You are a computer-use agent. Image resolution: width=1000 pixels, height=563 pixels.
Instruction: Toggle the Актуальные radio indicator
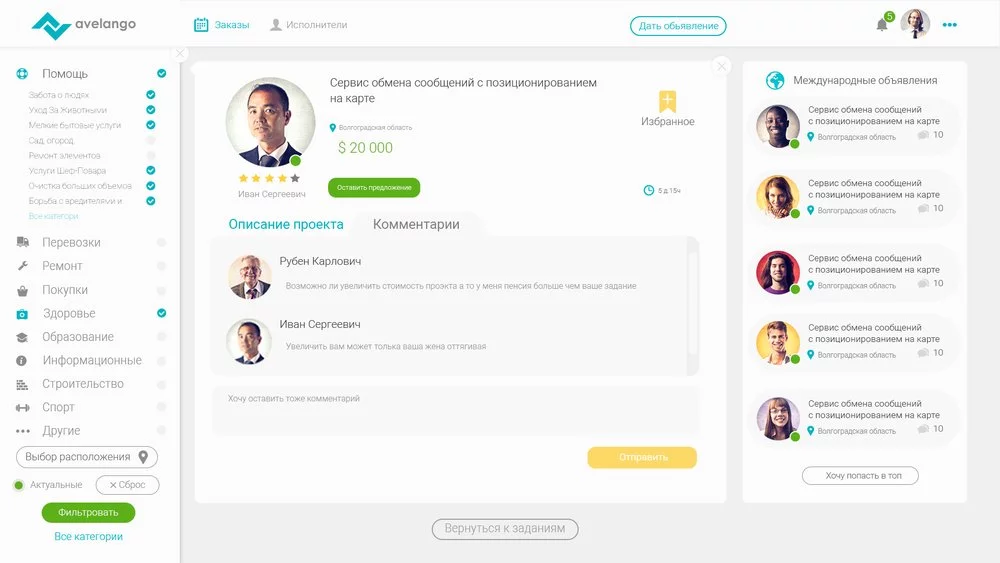click(x=18, y=485)
